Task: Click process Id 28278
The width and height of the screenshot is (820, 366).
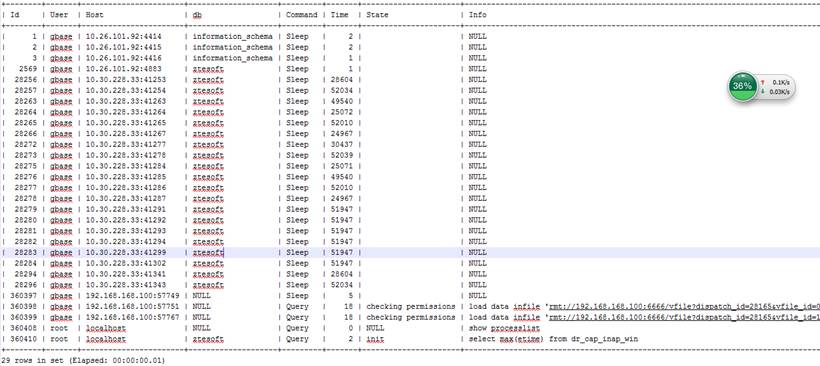Action: pos(25,199)
